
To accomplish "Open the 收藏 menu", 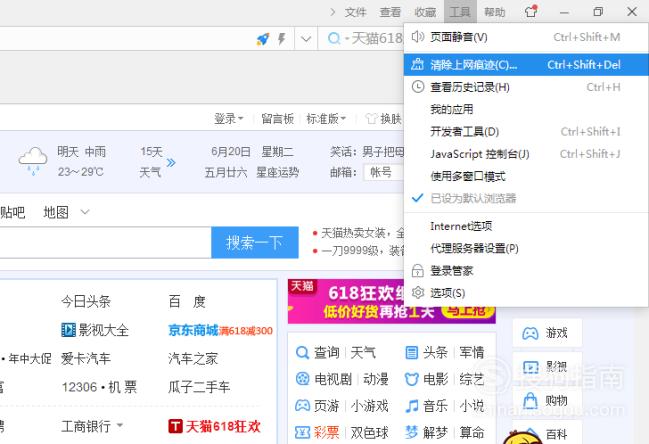I will (x=425, y=12).
